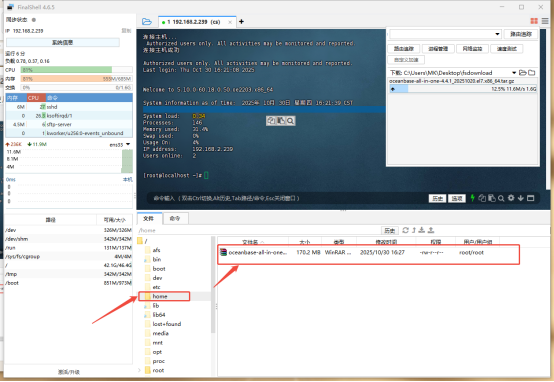This screenshot has height=382, width=554.
Task: Click the file tree vertical scrollbar
Action: click(x=213, y=284)
